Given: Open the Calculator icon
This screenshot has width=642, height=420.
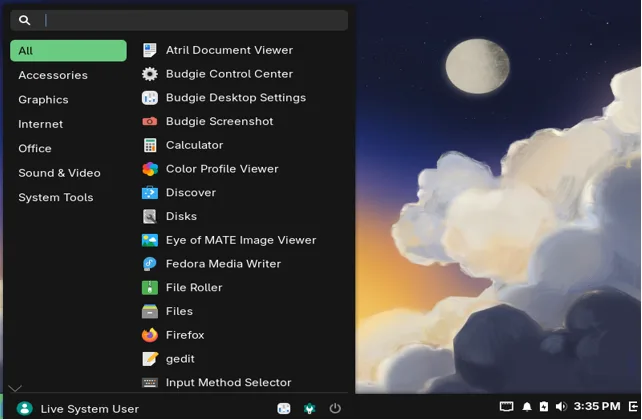Looking at the screenshot, I should click(x=149, y=145).
